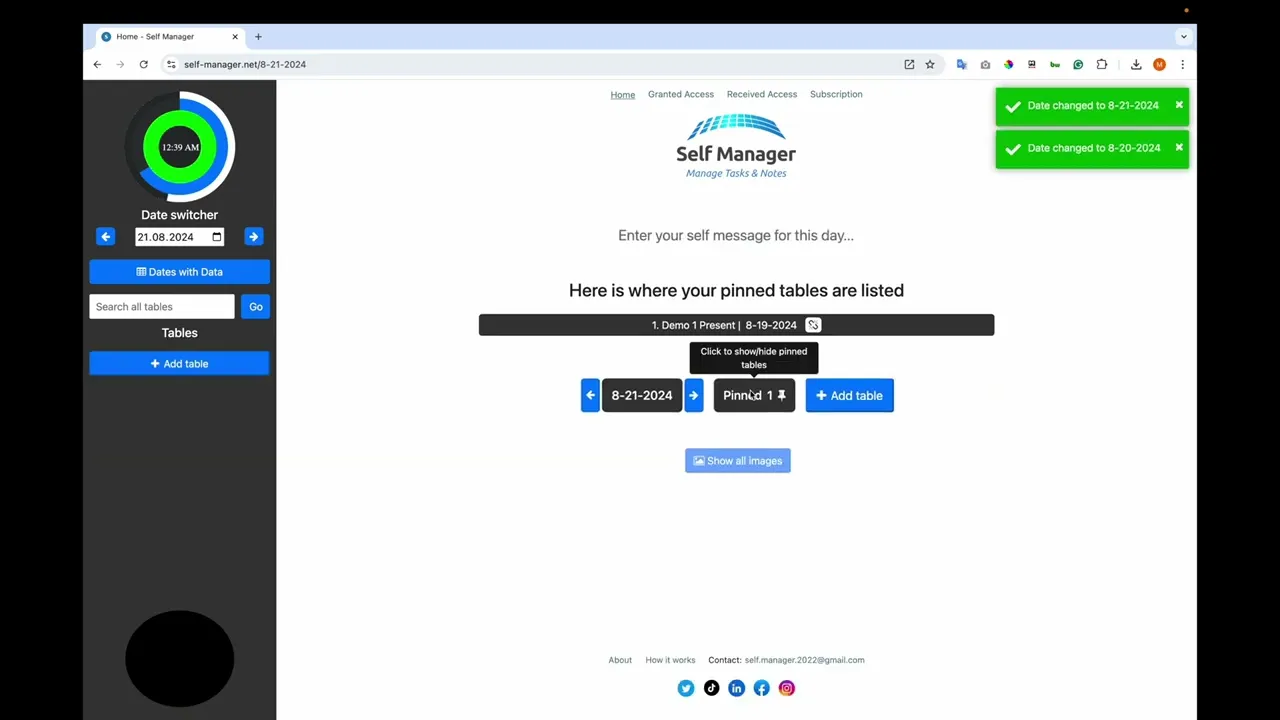Show all images
This screenshot has height=720, width=1280.
[738, 461]
